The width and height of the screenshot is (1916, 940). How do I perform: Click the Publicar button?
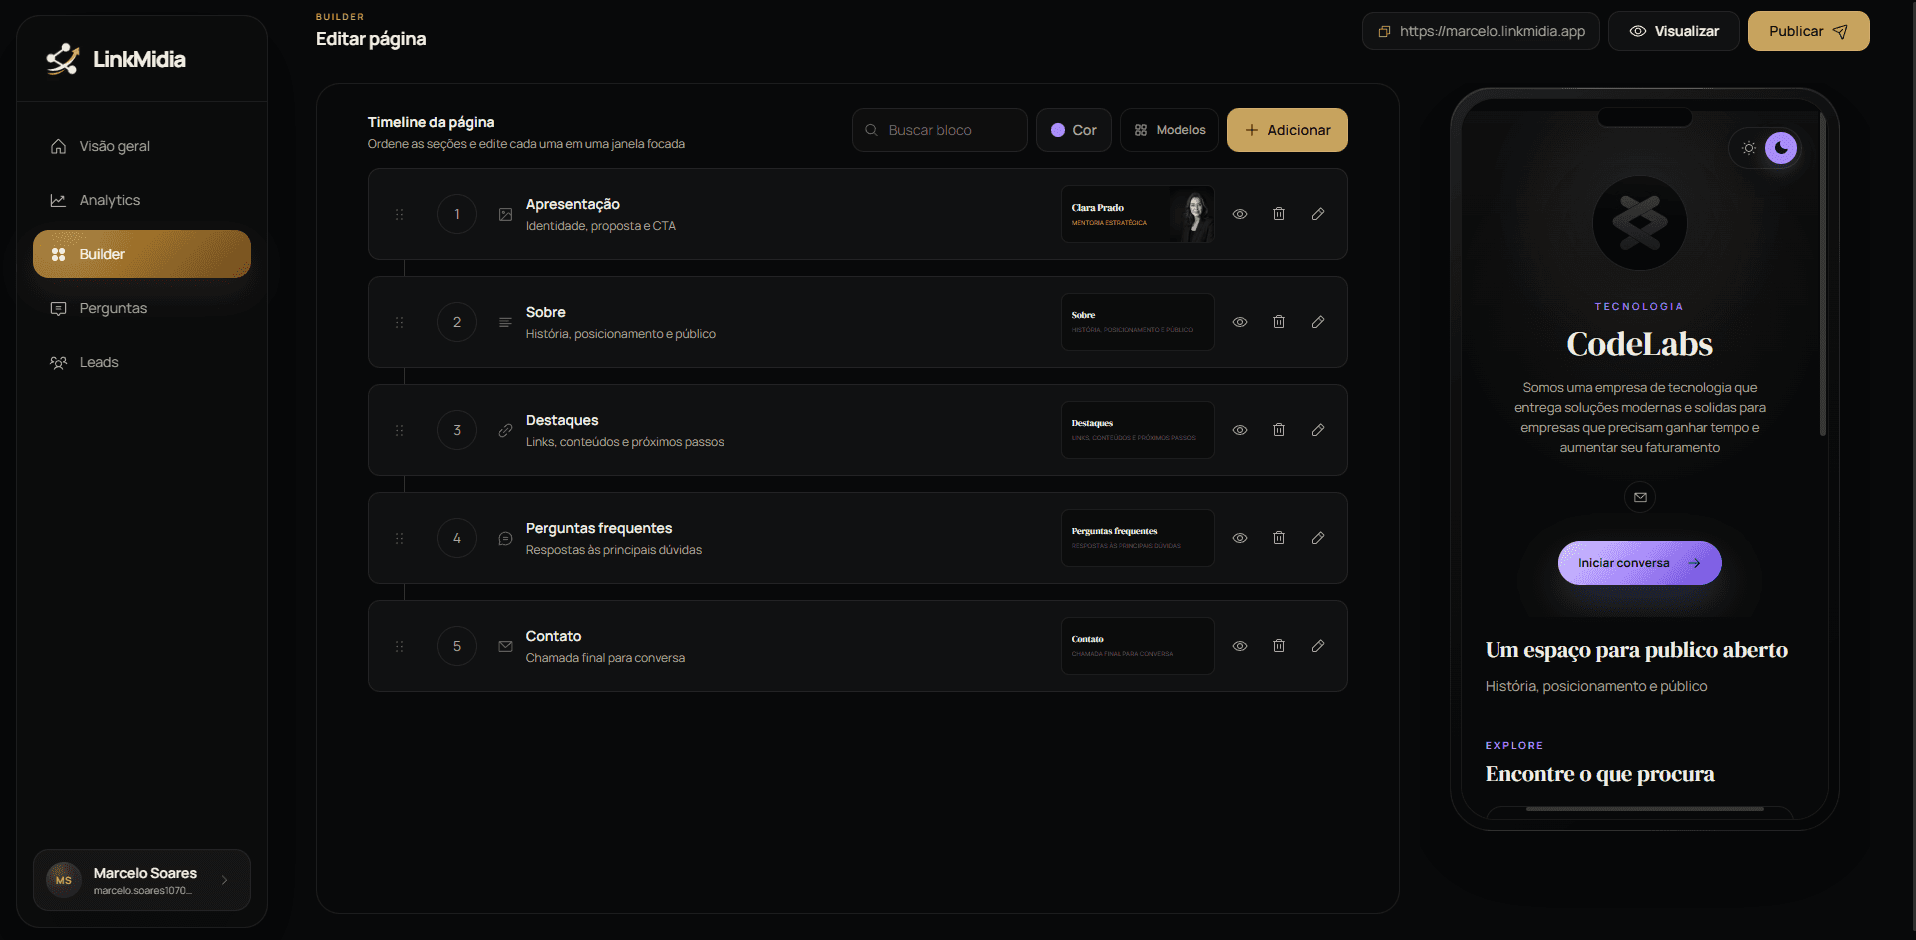coord(1808,31)
